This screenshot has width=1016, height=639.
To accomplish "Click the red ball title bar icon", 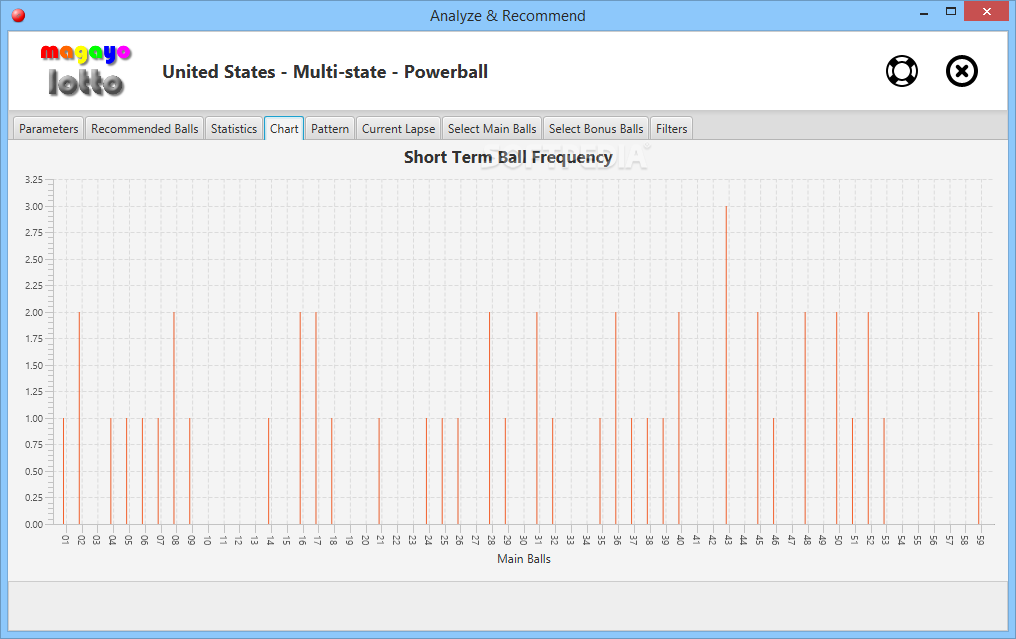I will pyautogui.click(x=18, y=16).
